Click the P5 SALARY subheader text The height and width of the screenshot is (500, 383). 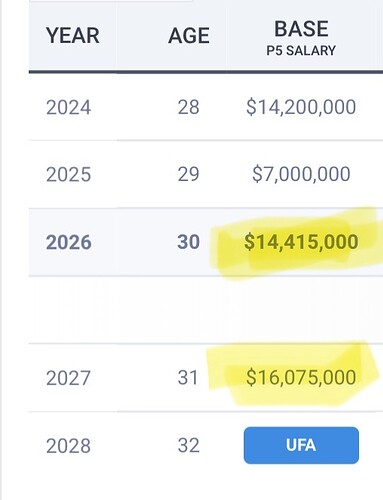(301, 51)
